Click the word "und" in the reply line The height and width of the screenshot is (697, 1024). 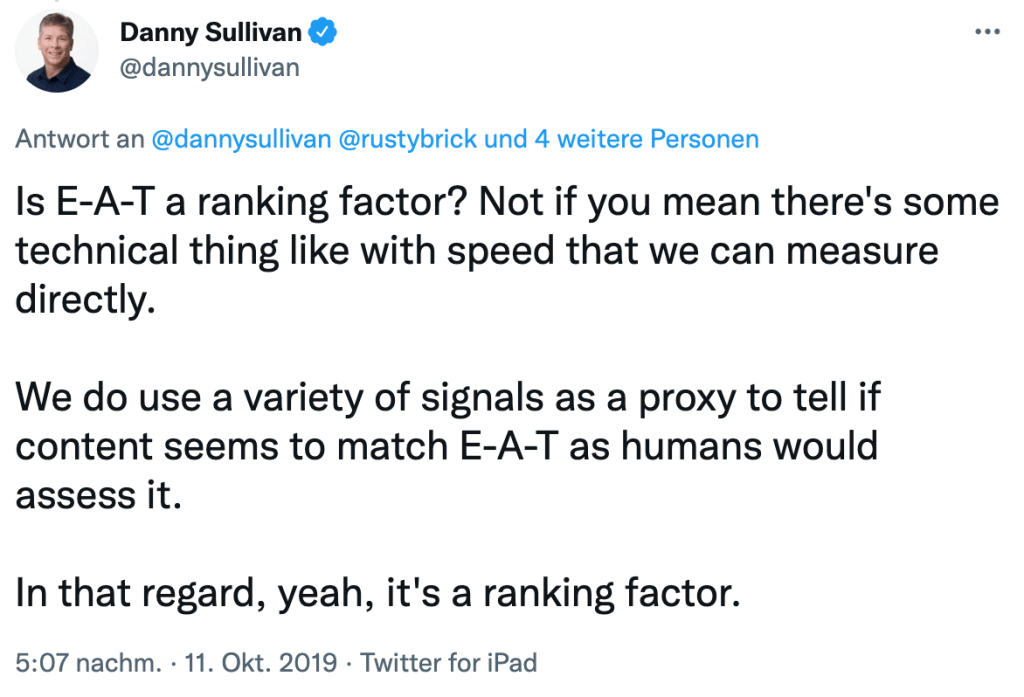click(506, 139)
